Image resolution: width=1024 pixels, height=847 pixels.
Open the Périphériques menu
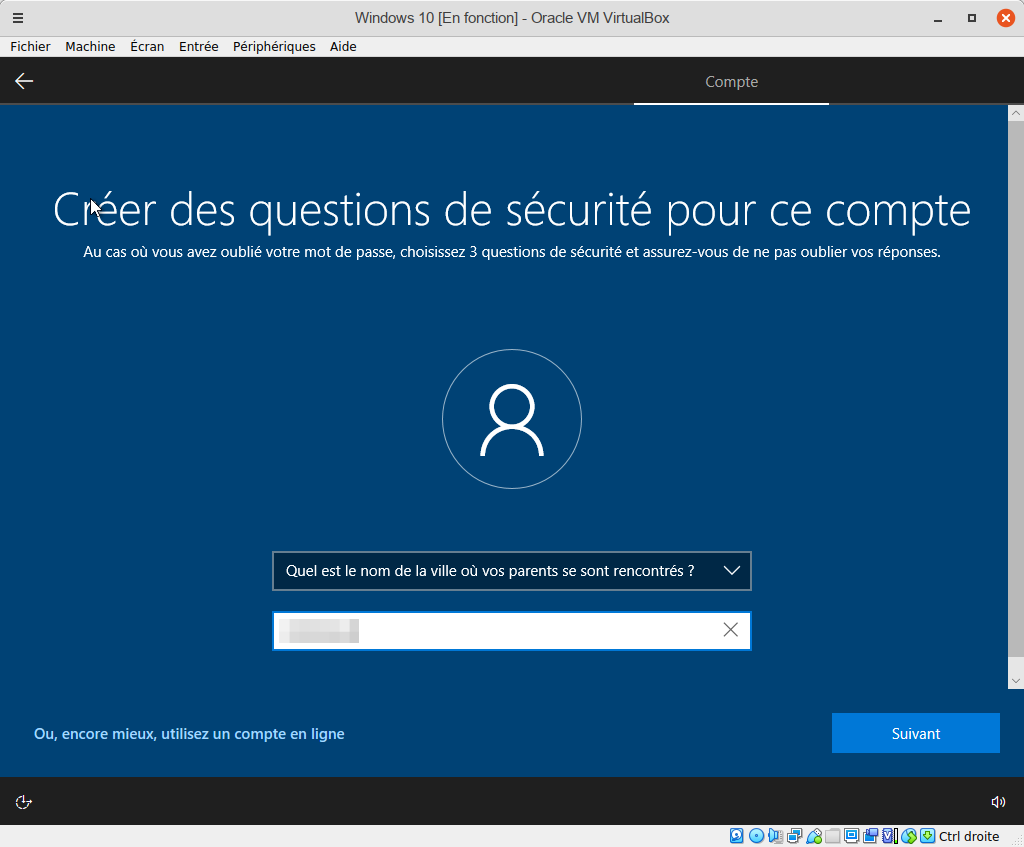(274, 46)
